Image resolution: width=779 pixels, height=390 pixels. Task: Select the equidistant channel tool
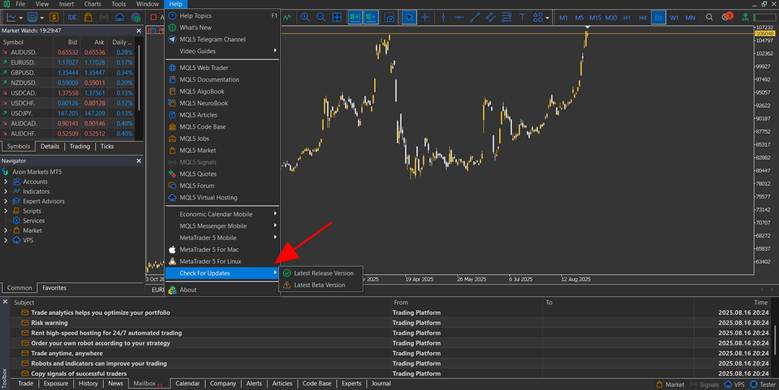(490, 17)
